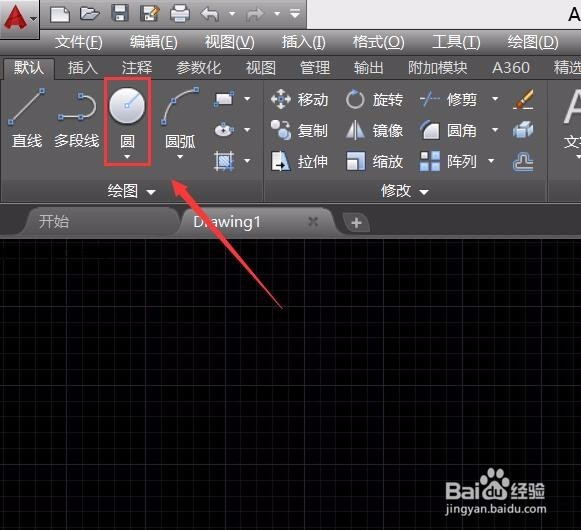Expand the hatch tool dropdown arrow
Viewport: 581px width, 530px height.
247,161
